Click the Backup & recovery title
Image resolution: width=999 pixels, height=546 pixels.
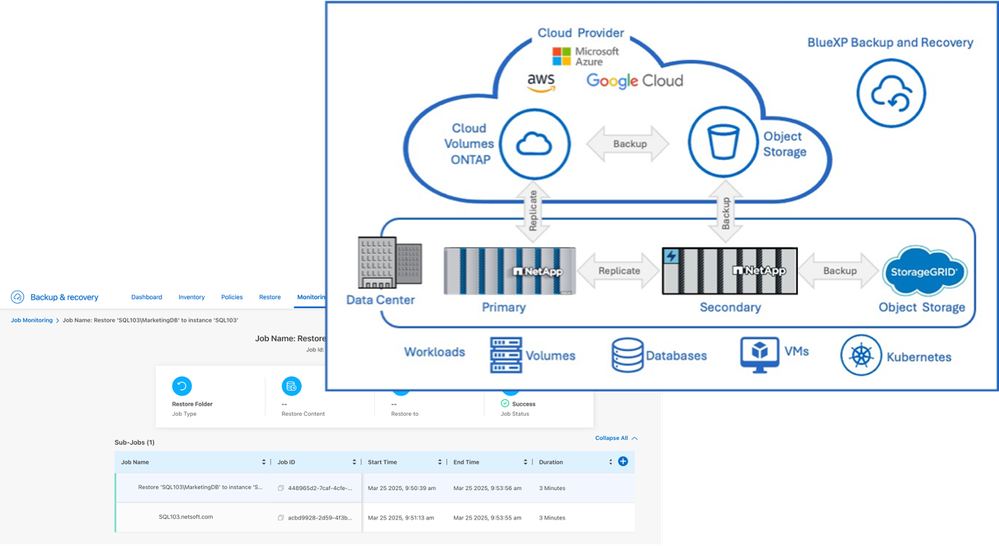(x=64, y=297)
